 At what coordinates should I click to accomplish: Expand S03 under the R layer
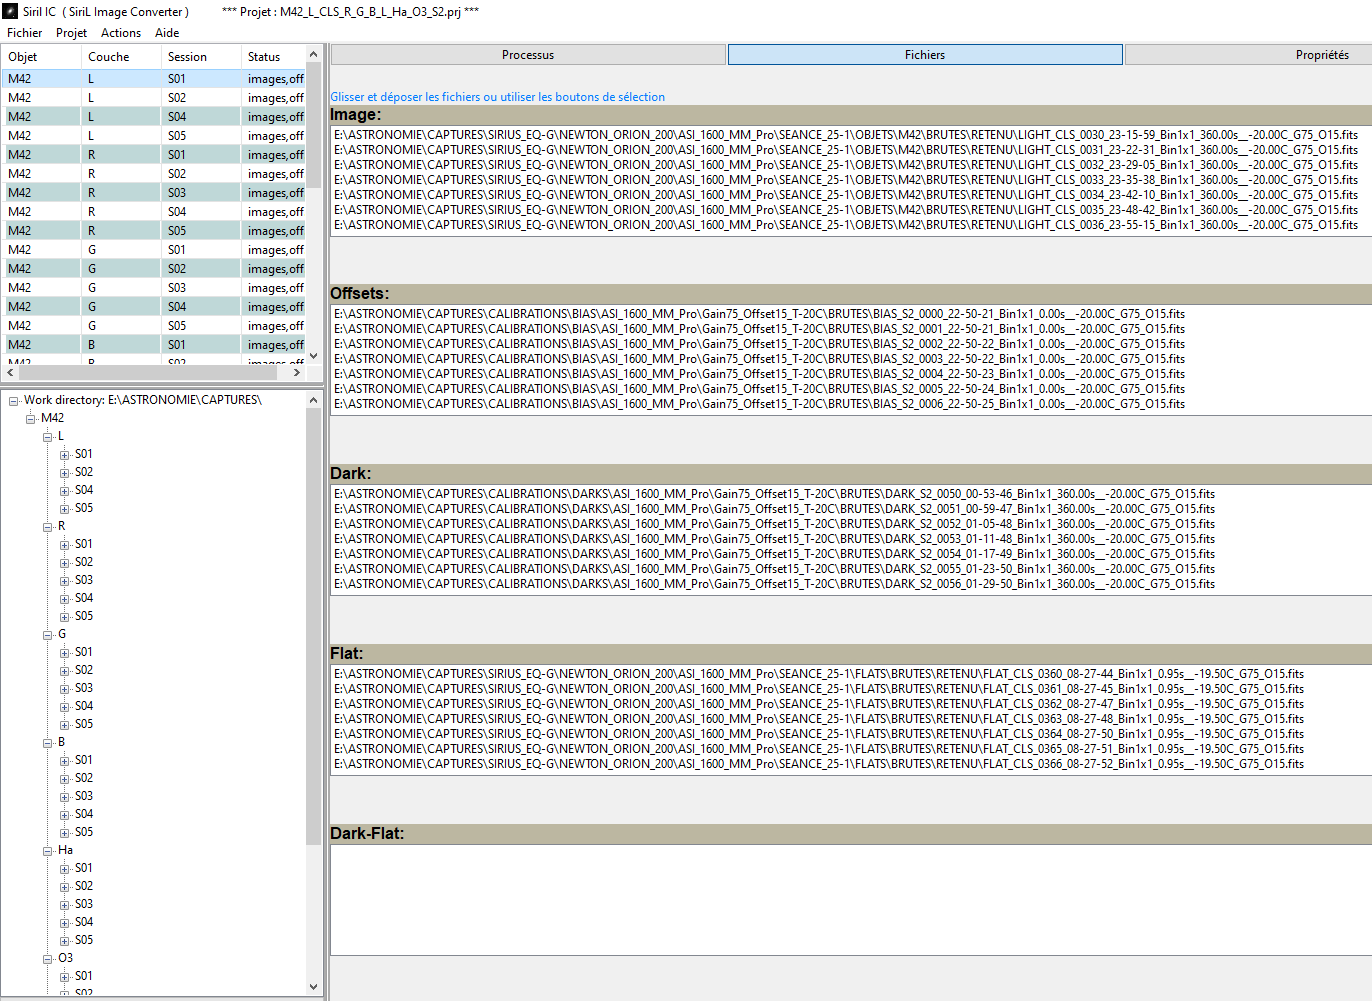click(x=65, y=580)
